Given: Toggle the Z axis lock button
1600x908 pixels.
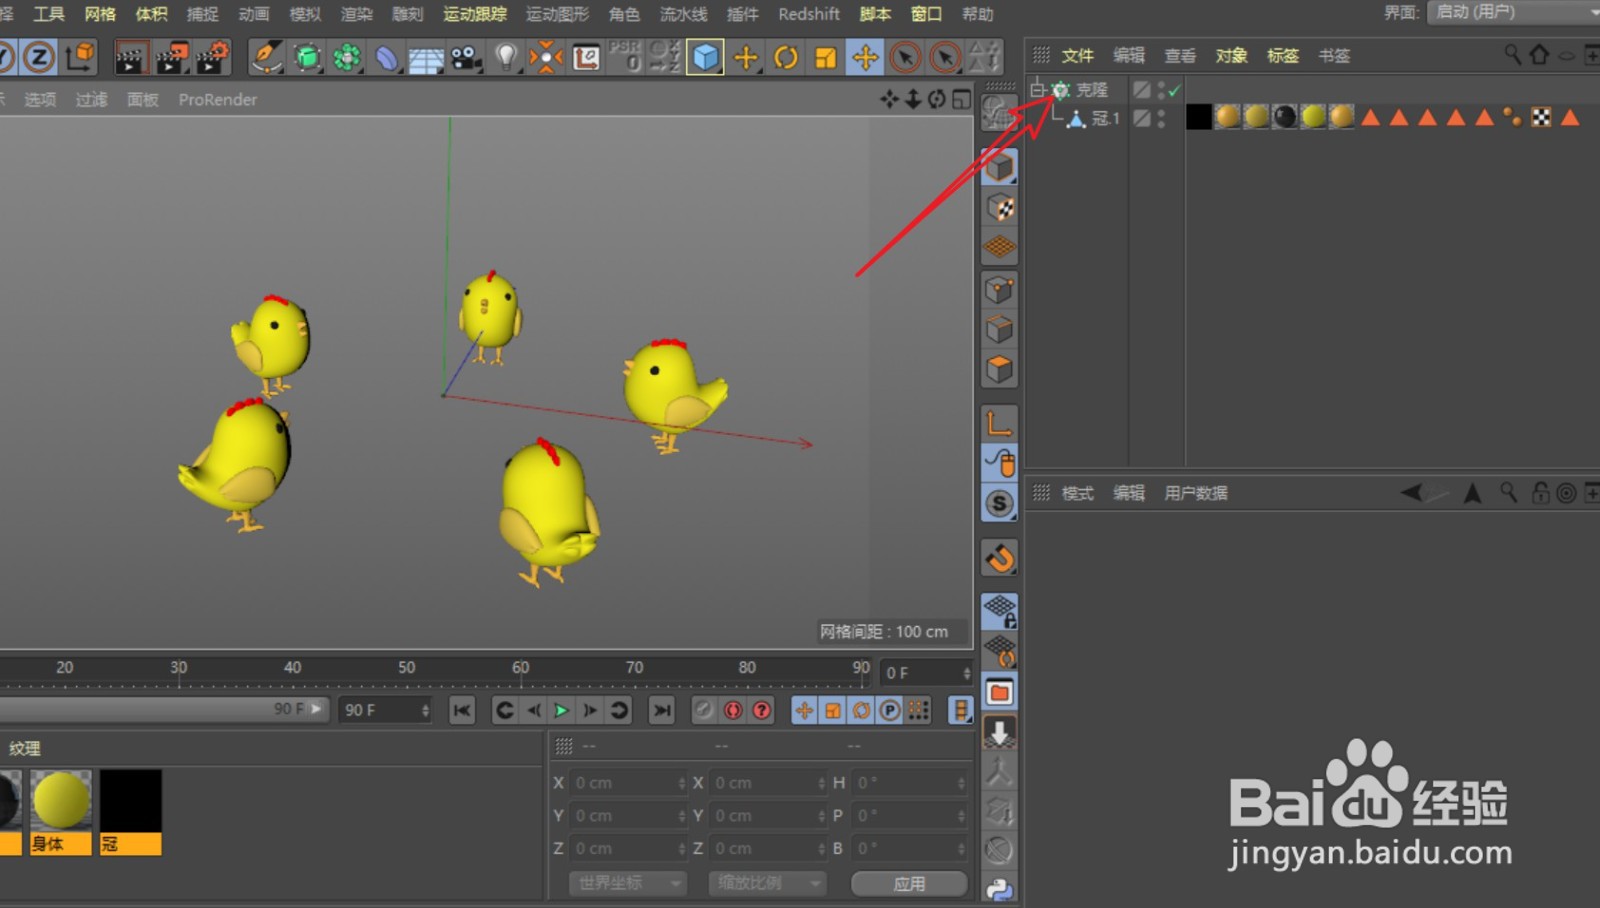Looking at the screenshot, I should tap(39, 57).
